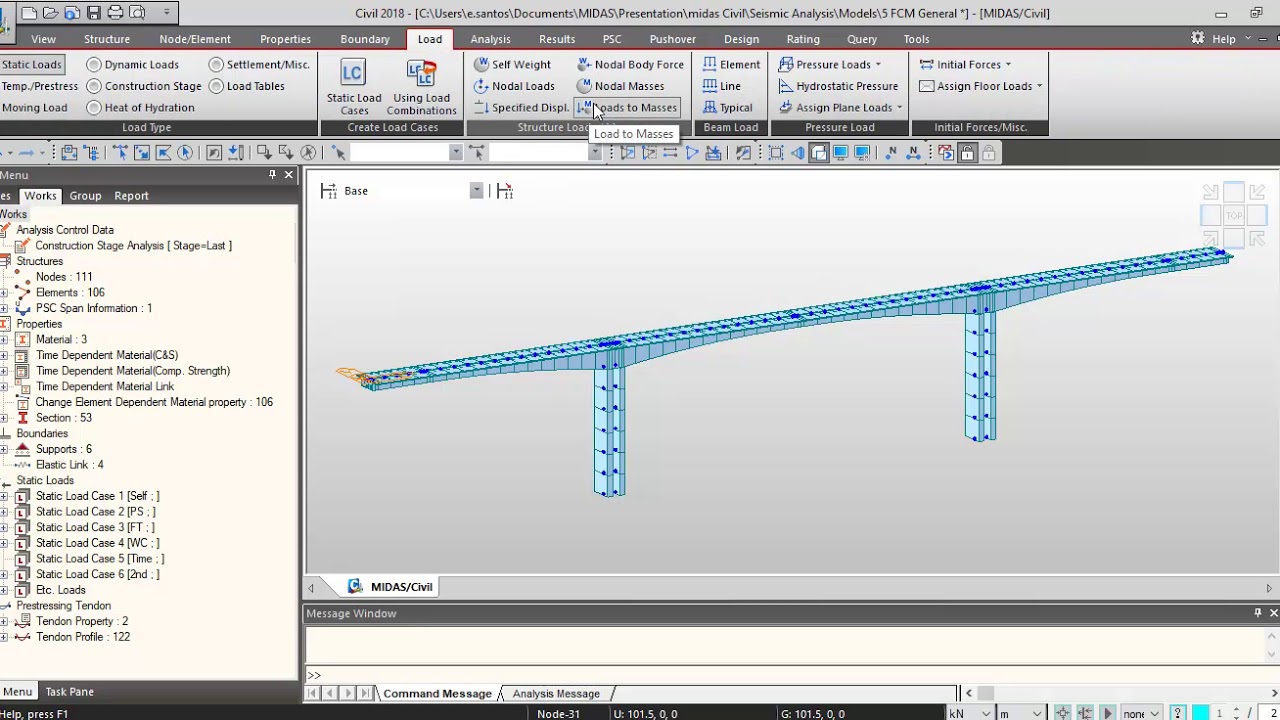Click the command input line
The image size is (1280, 720).
click(790, 675)
